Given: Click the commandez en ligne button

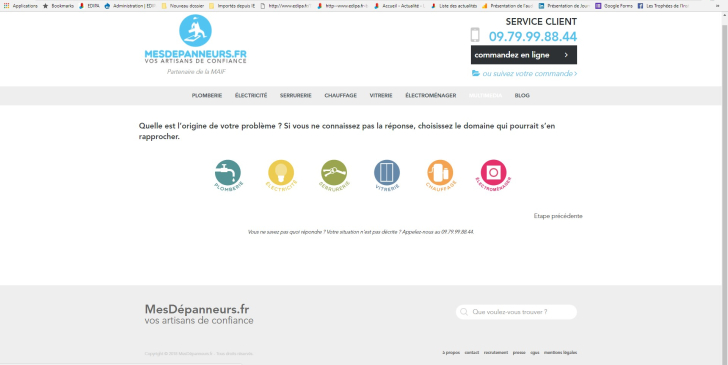Looking at the screenshot, I should pos(524,55).
